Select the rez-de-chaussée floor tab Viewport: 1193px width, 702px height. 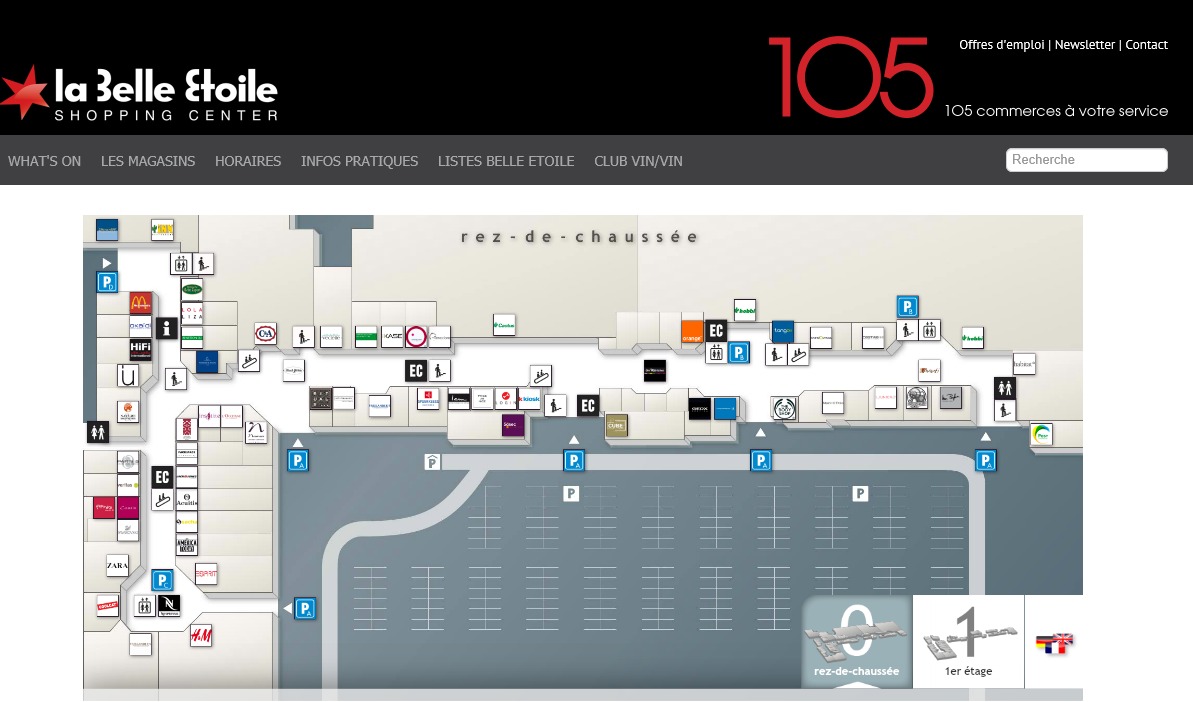point(857,641)
